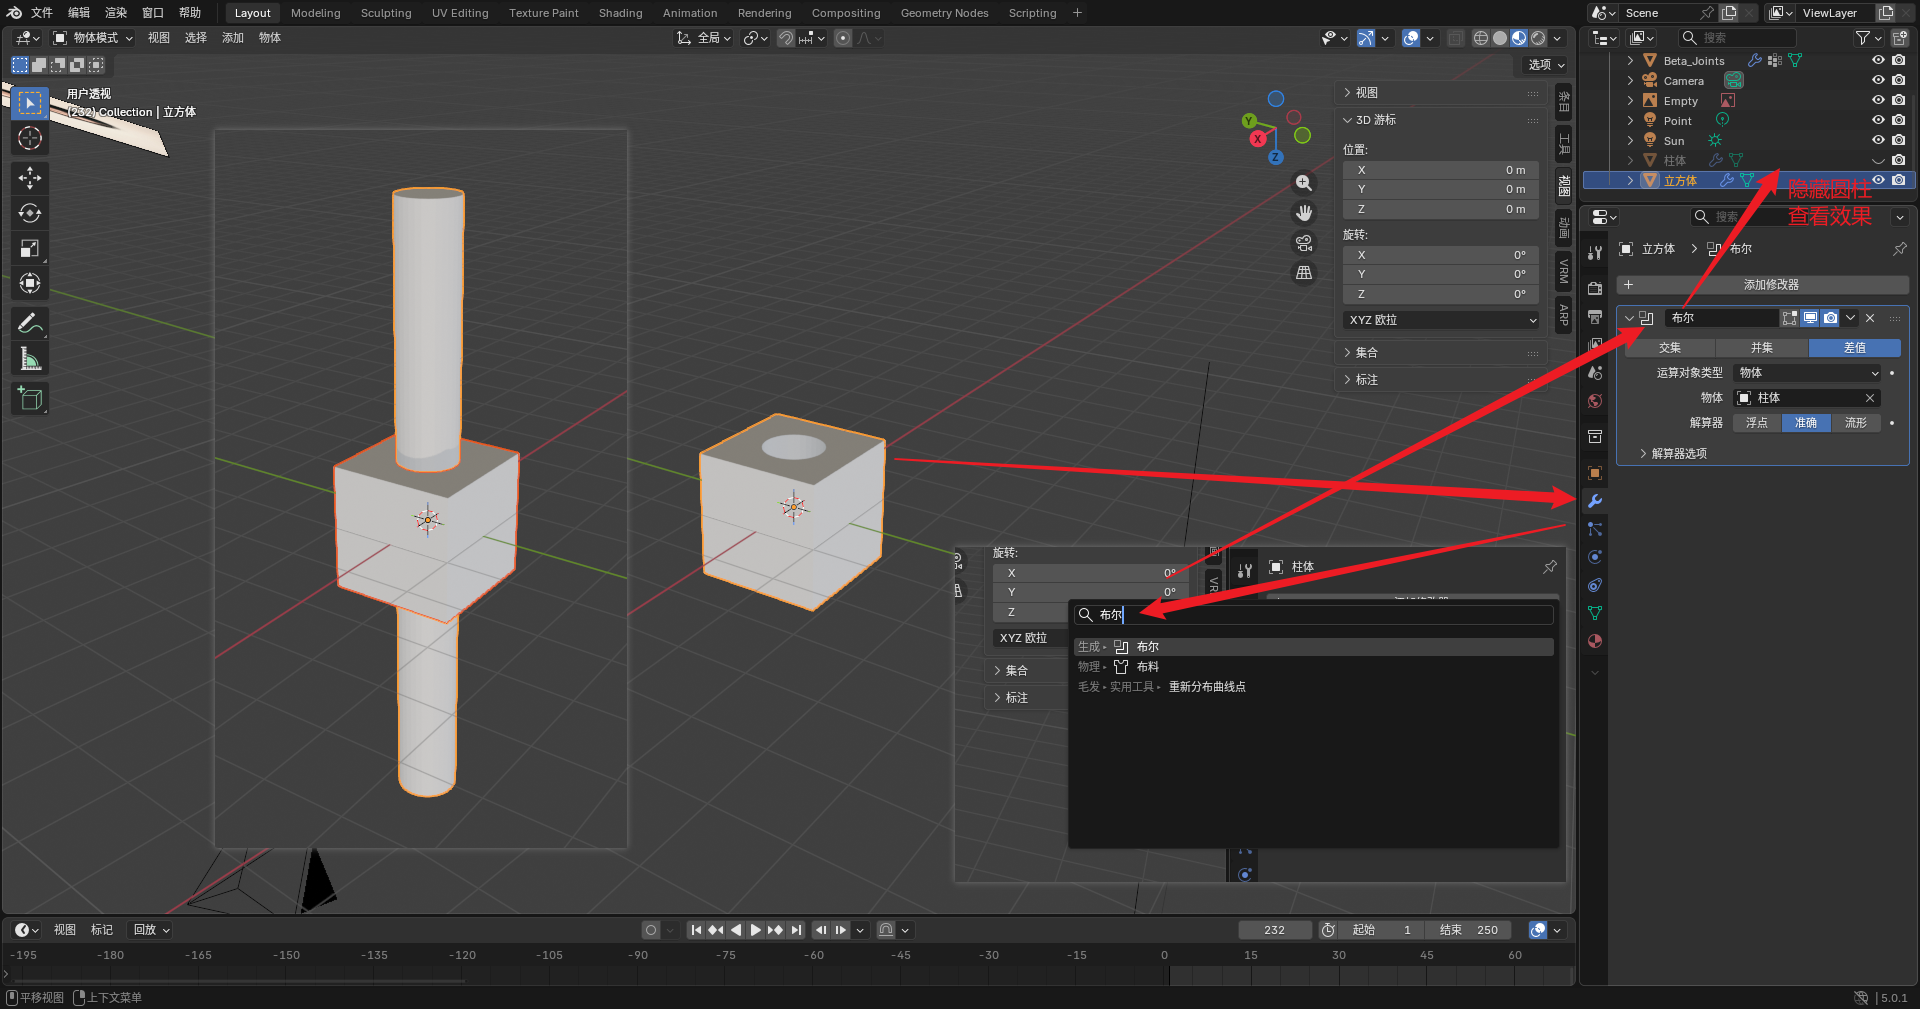Collapse the 3D 游标 sidebar panel
1920x1009 pixels.
1442,119
